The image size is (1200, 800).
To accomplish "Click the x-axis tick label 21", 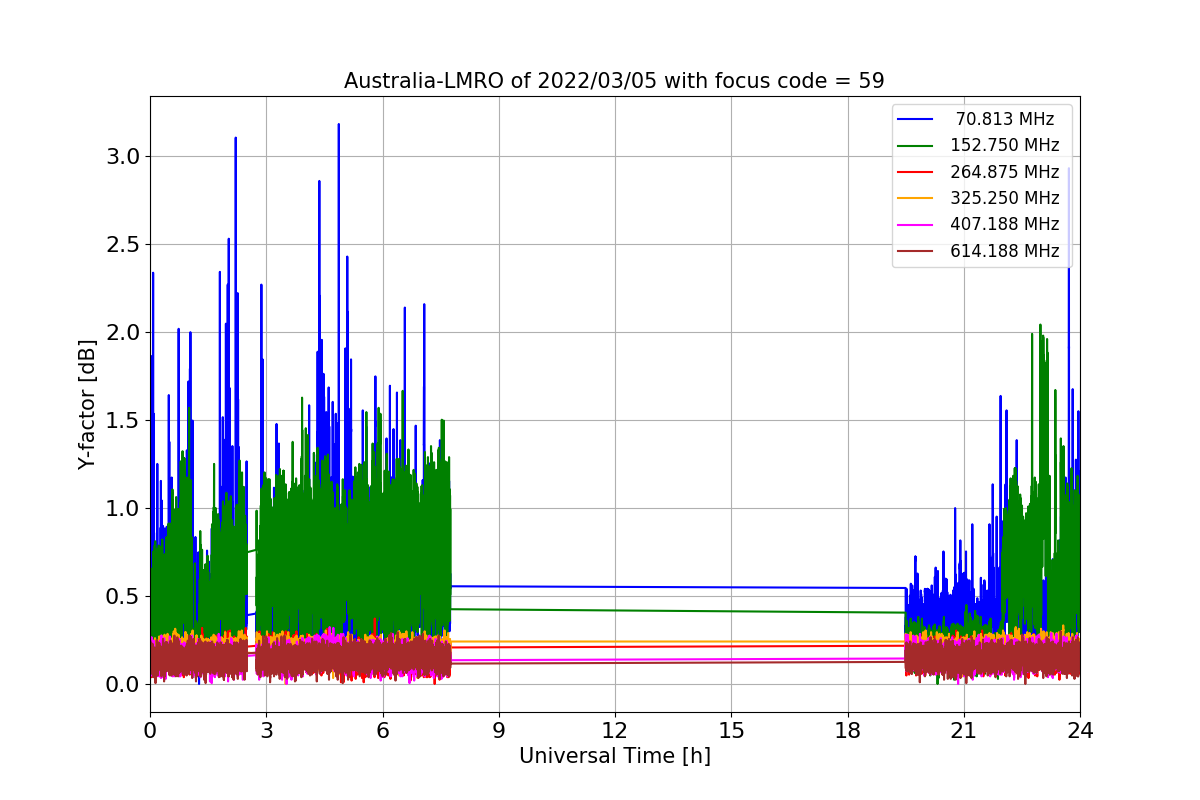I will (x=964, y=731).
